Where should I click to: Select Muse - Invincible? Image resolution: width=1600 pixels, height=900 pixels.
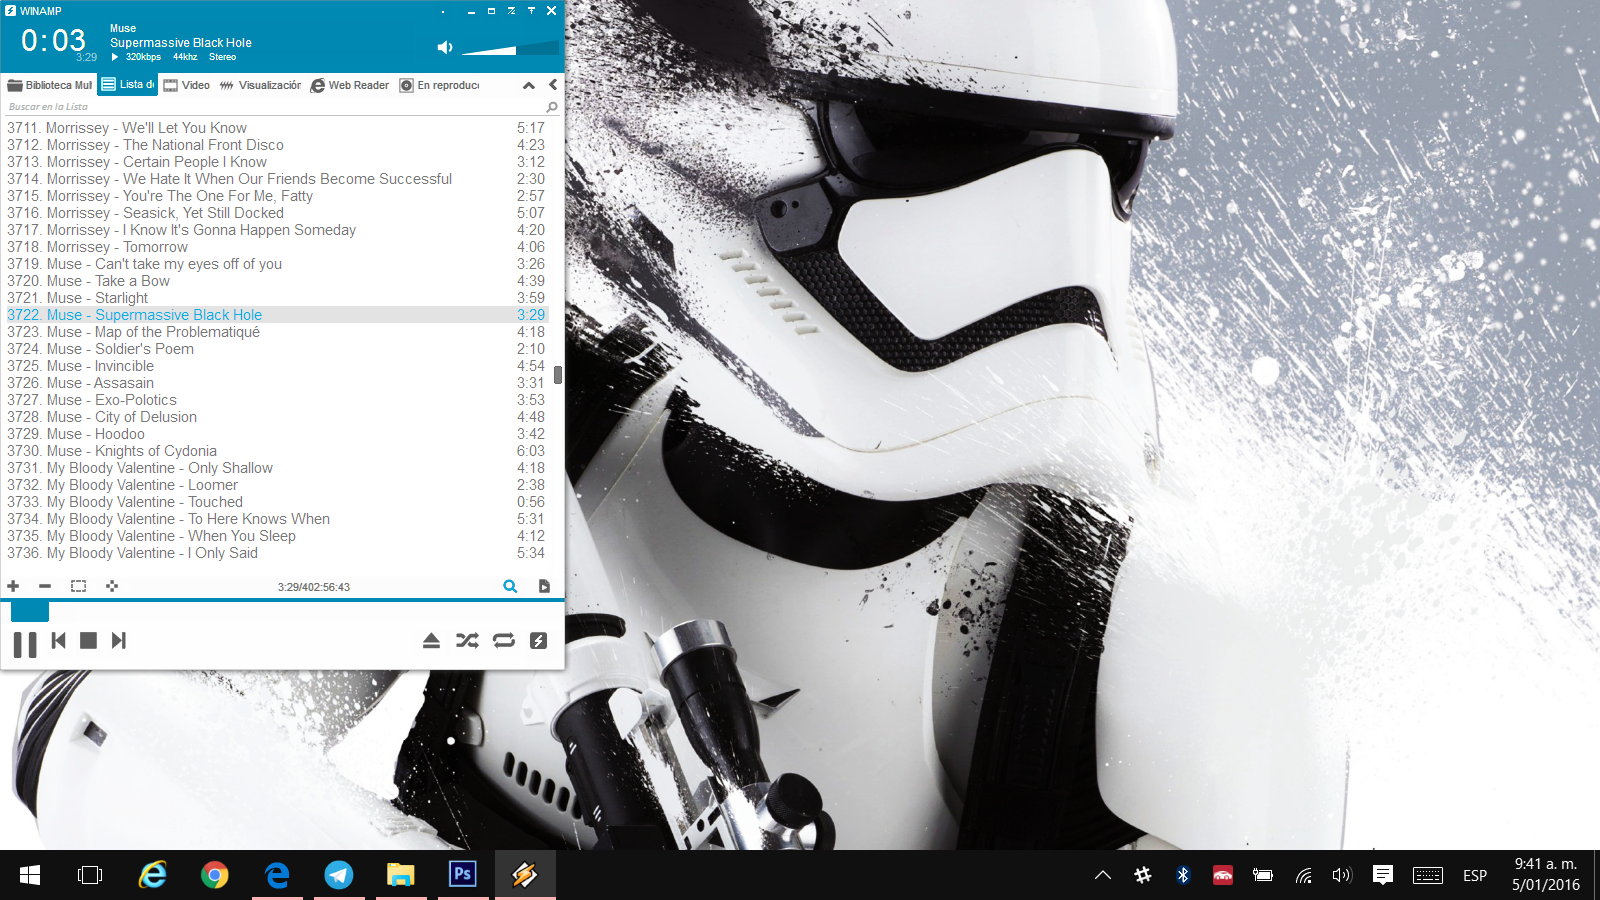click(276, 366)
